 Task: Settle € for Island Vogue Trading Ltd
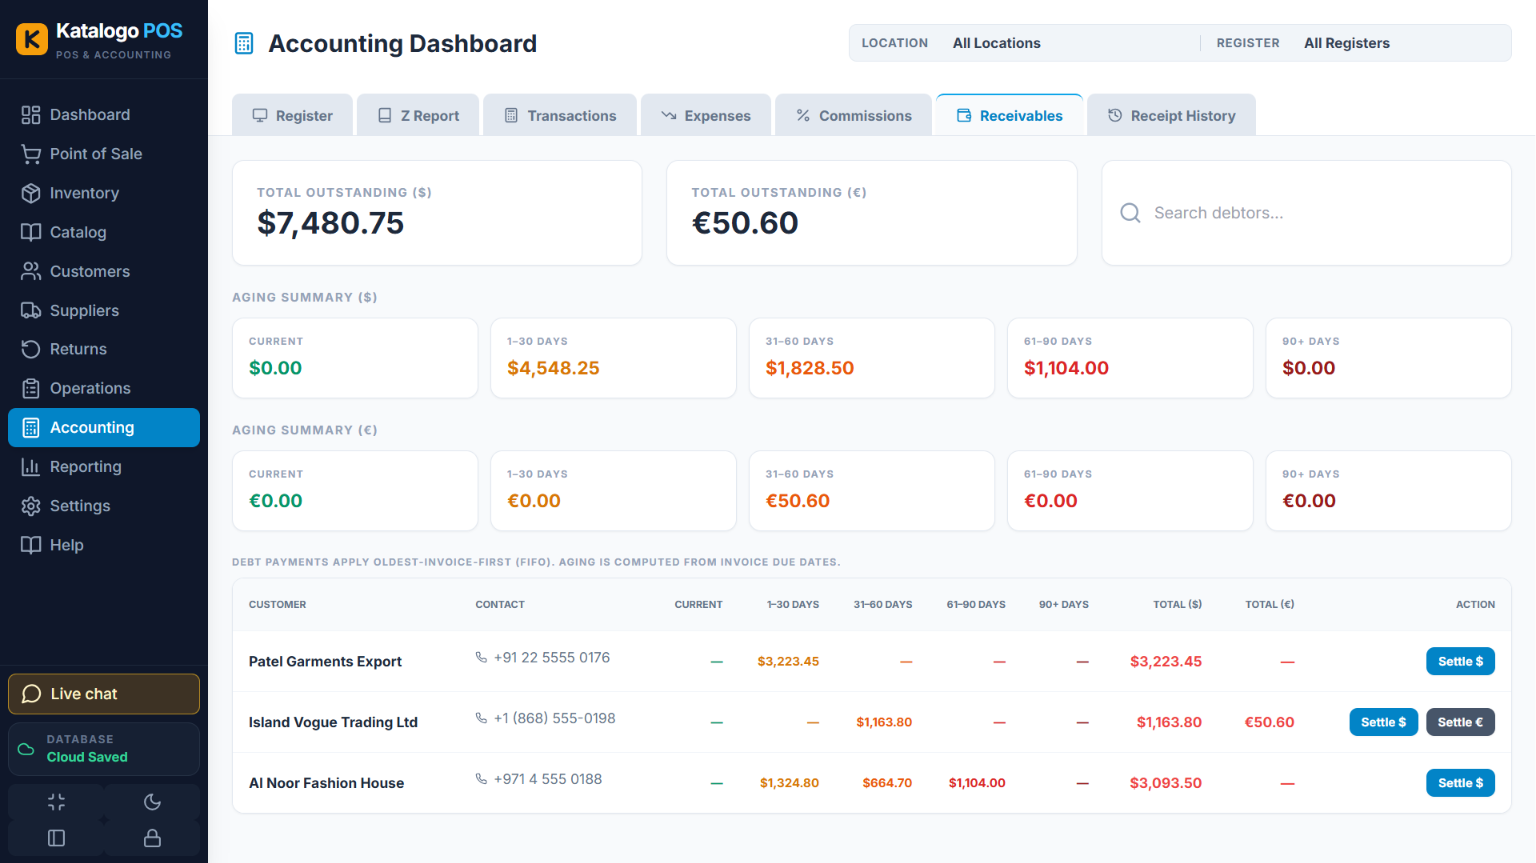(1460, 722)
